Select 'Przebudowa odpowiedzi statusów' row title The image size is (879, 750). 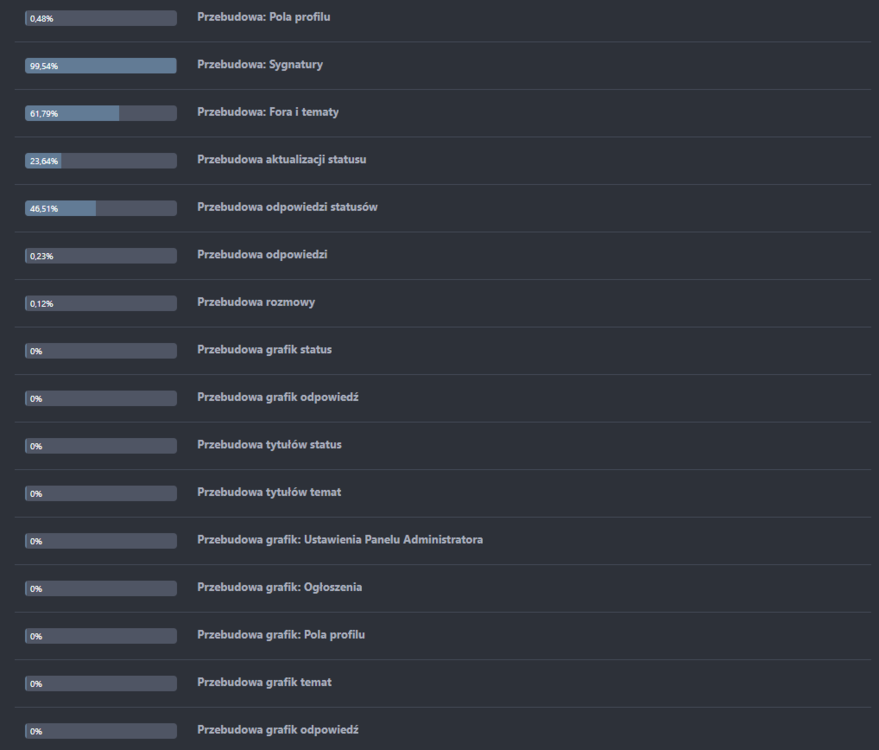287,207
